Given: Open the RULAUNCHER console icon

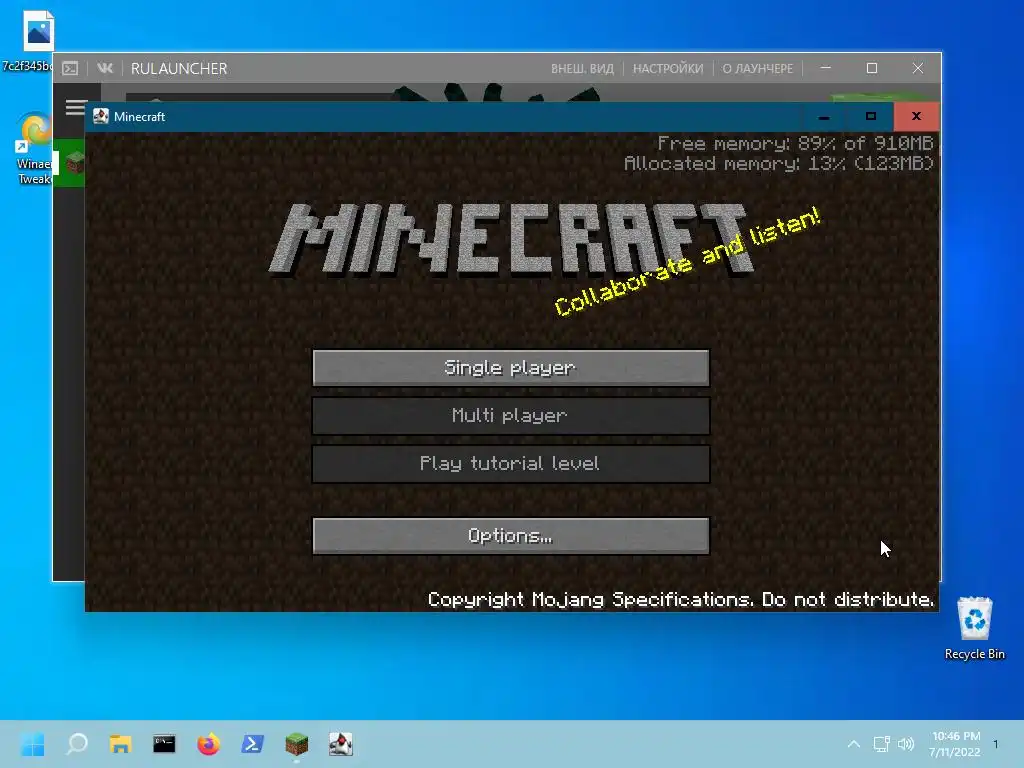Looking at the screenshot, I should click(71, 68).
